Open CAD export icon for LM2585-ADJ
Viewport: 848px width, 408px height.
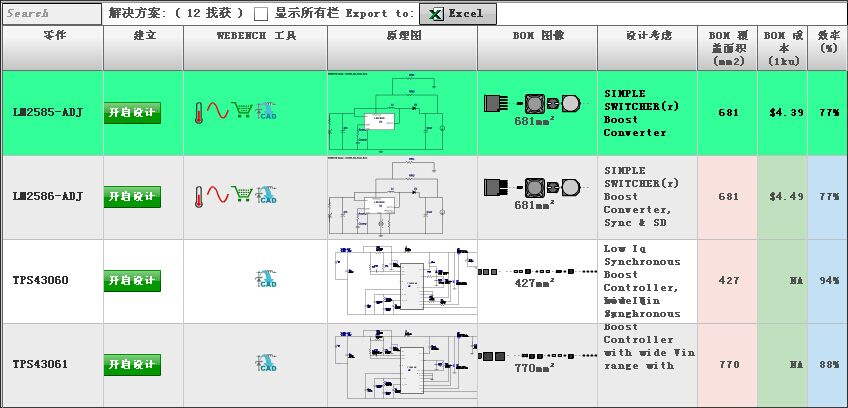[266, 111]
